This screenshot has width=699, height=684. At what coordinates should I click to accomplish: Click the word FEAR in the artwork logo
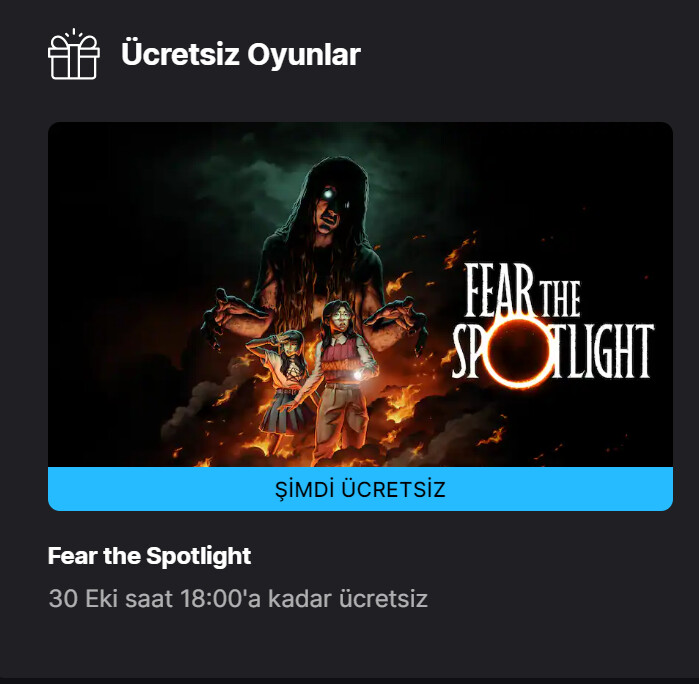click(499, 290)
